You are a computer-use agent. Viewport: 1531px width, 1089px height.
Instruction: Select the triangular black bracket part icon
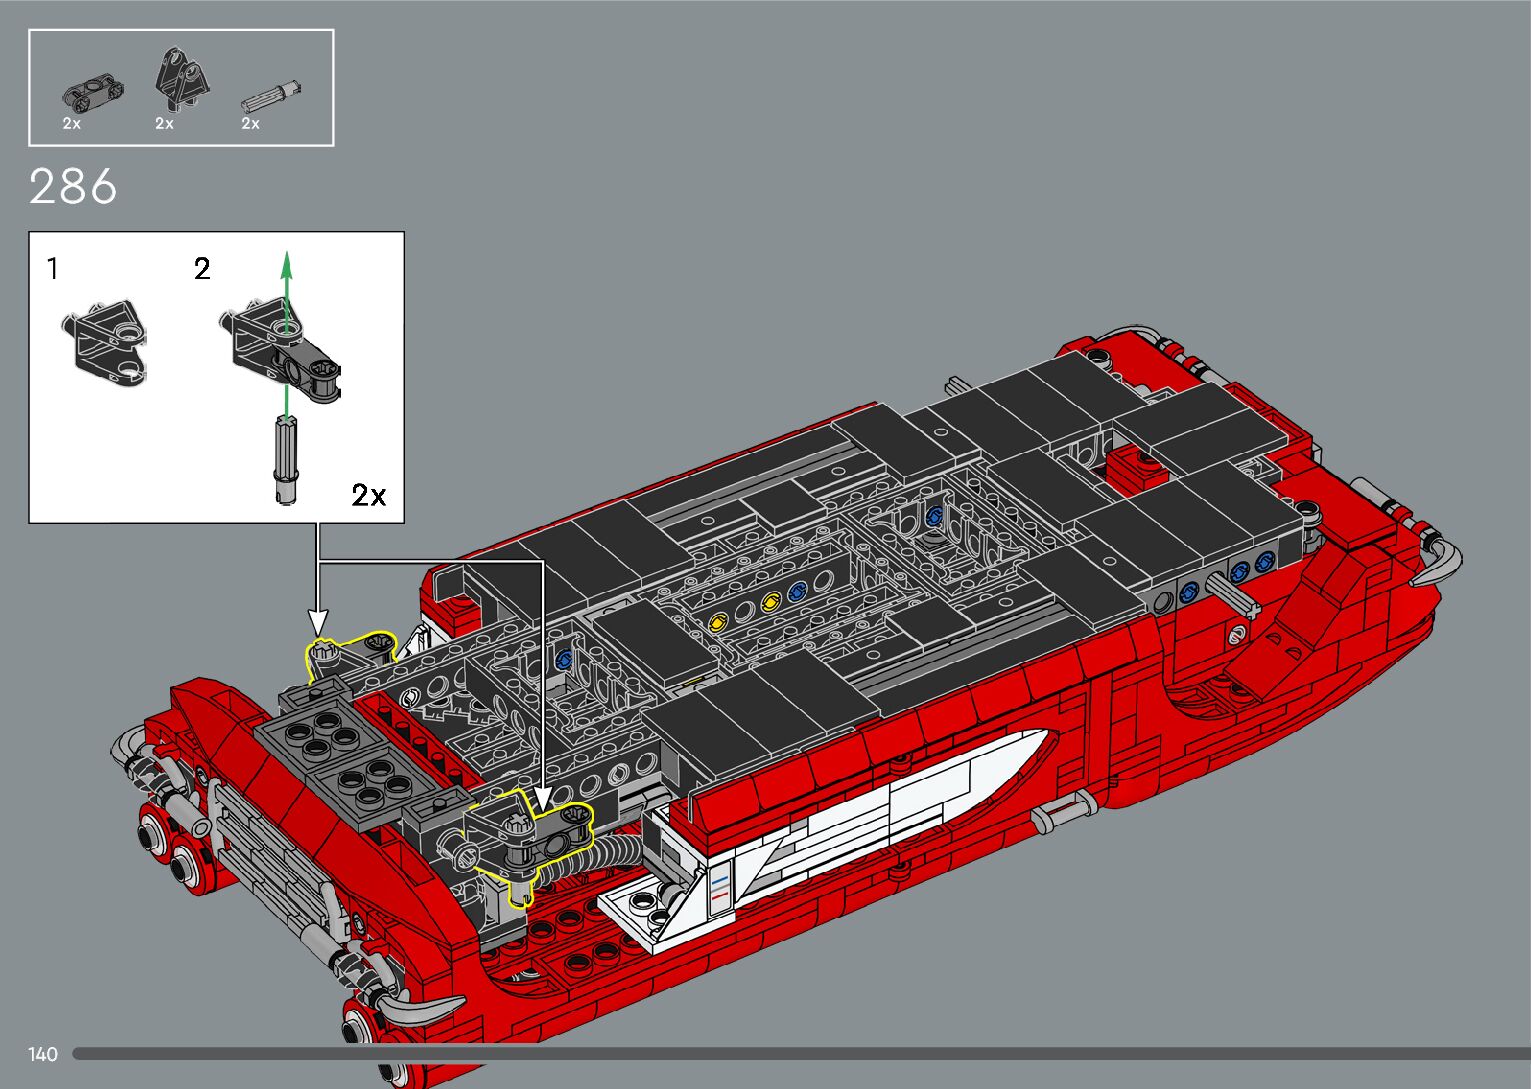coord(181,78)
